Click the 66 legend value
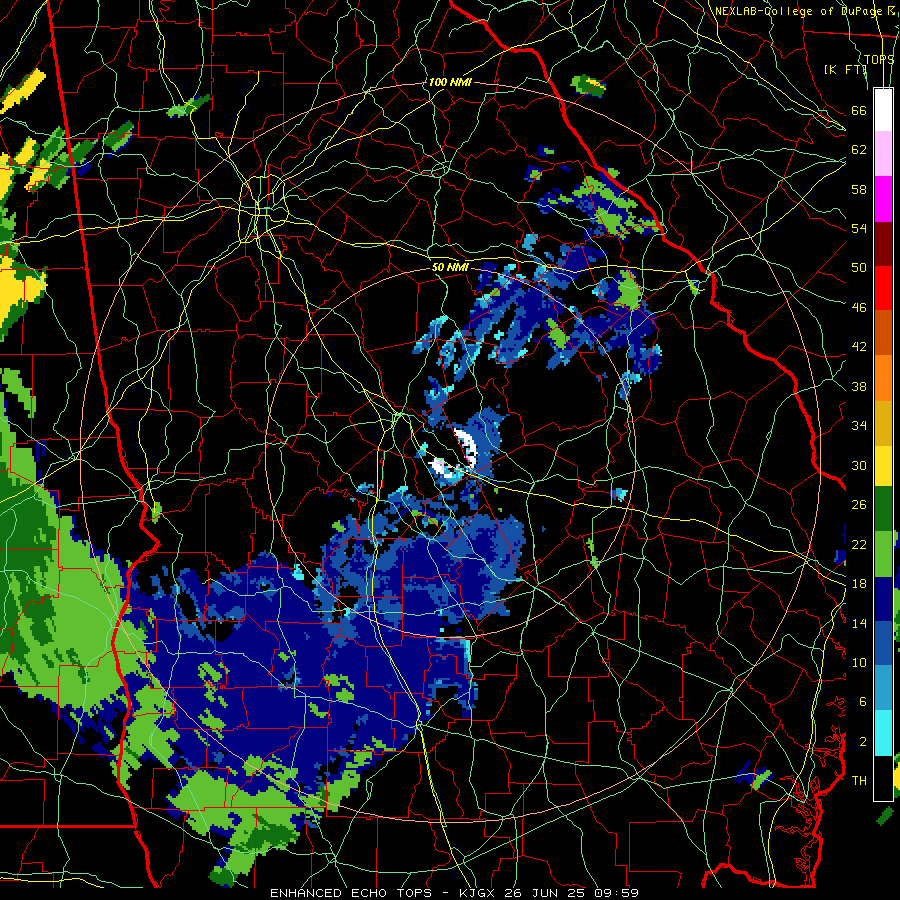 [859, 110]
